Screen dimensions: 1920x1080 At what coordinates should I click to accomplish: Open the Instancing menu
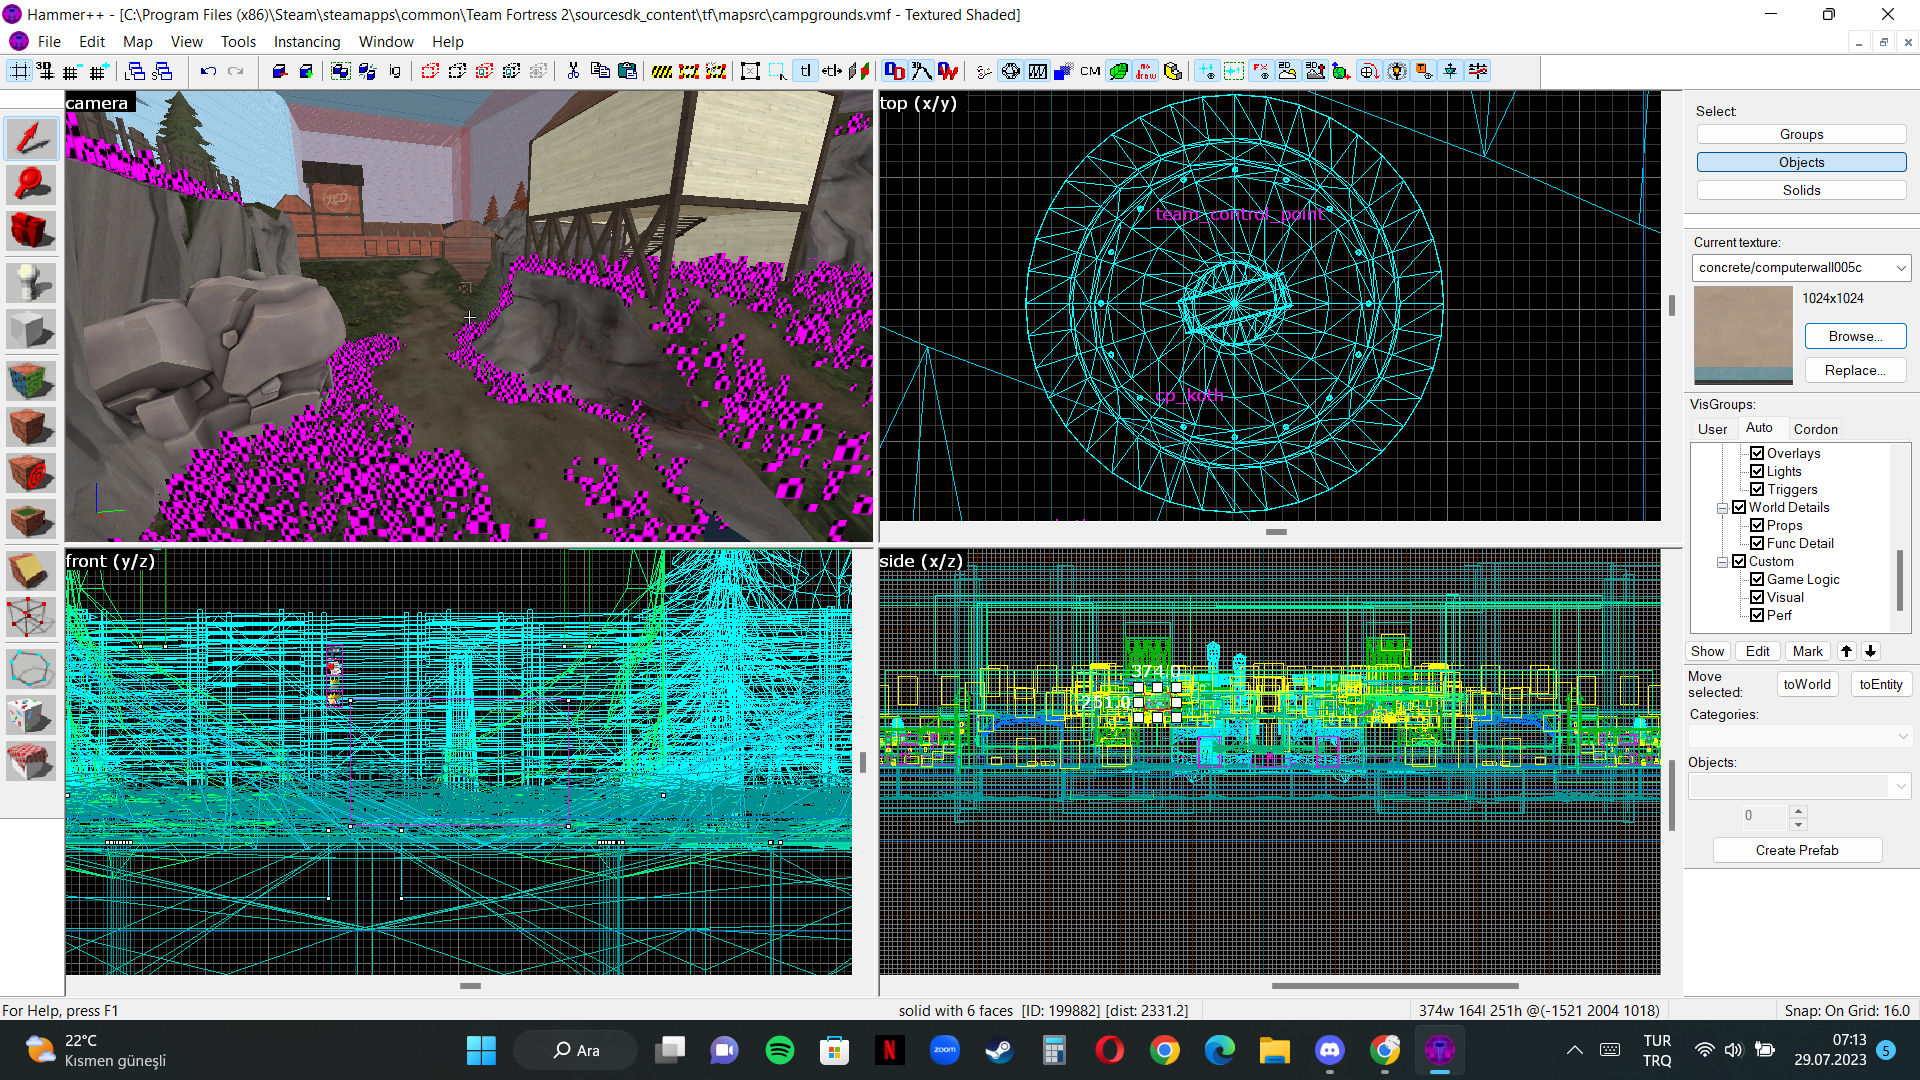[307, 42]
